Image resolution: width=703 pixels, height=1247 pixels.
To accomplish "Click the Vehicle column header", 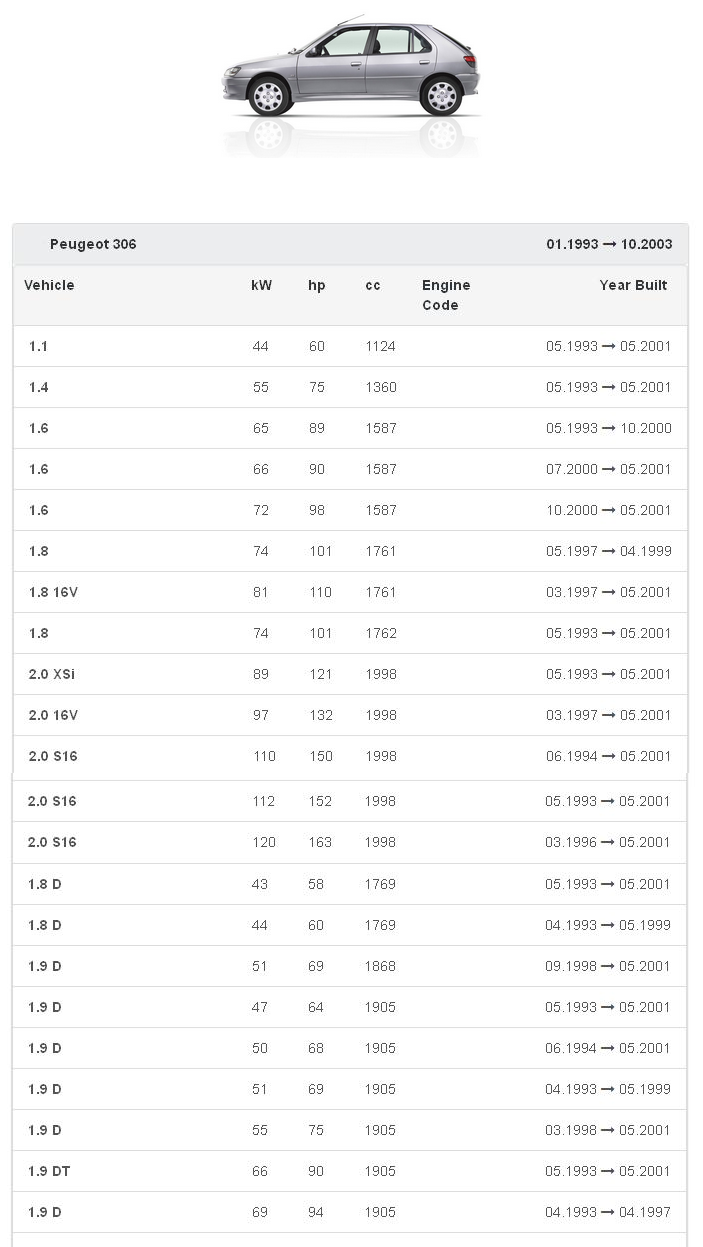I will point(49,285).
